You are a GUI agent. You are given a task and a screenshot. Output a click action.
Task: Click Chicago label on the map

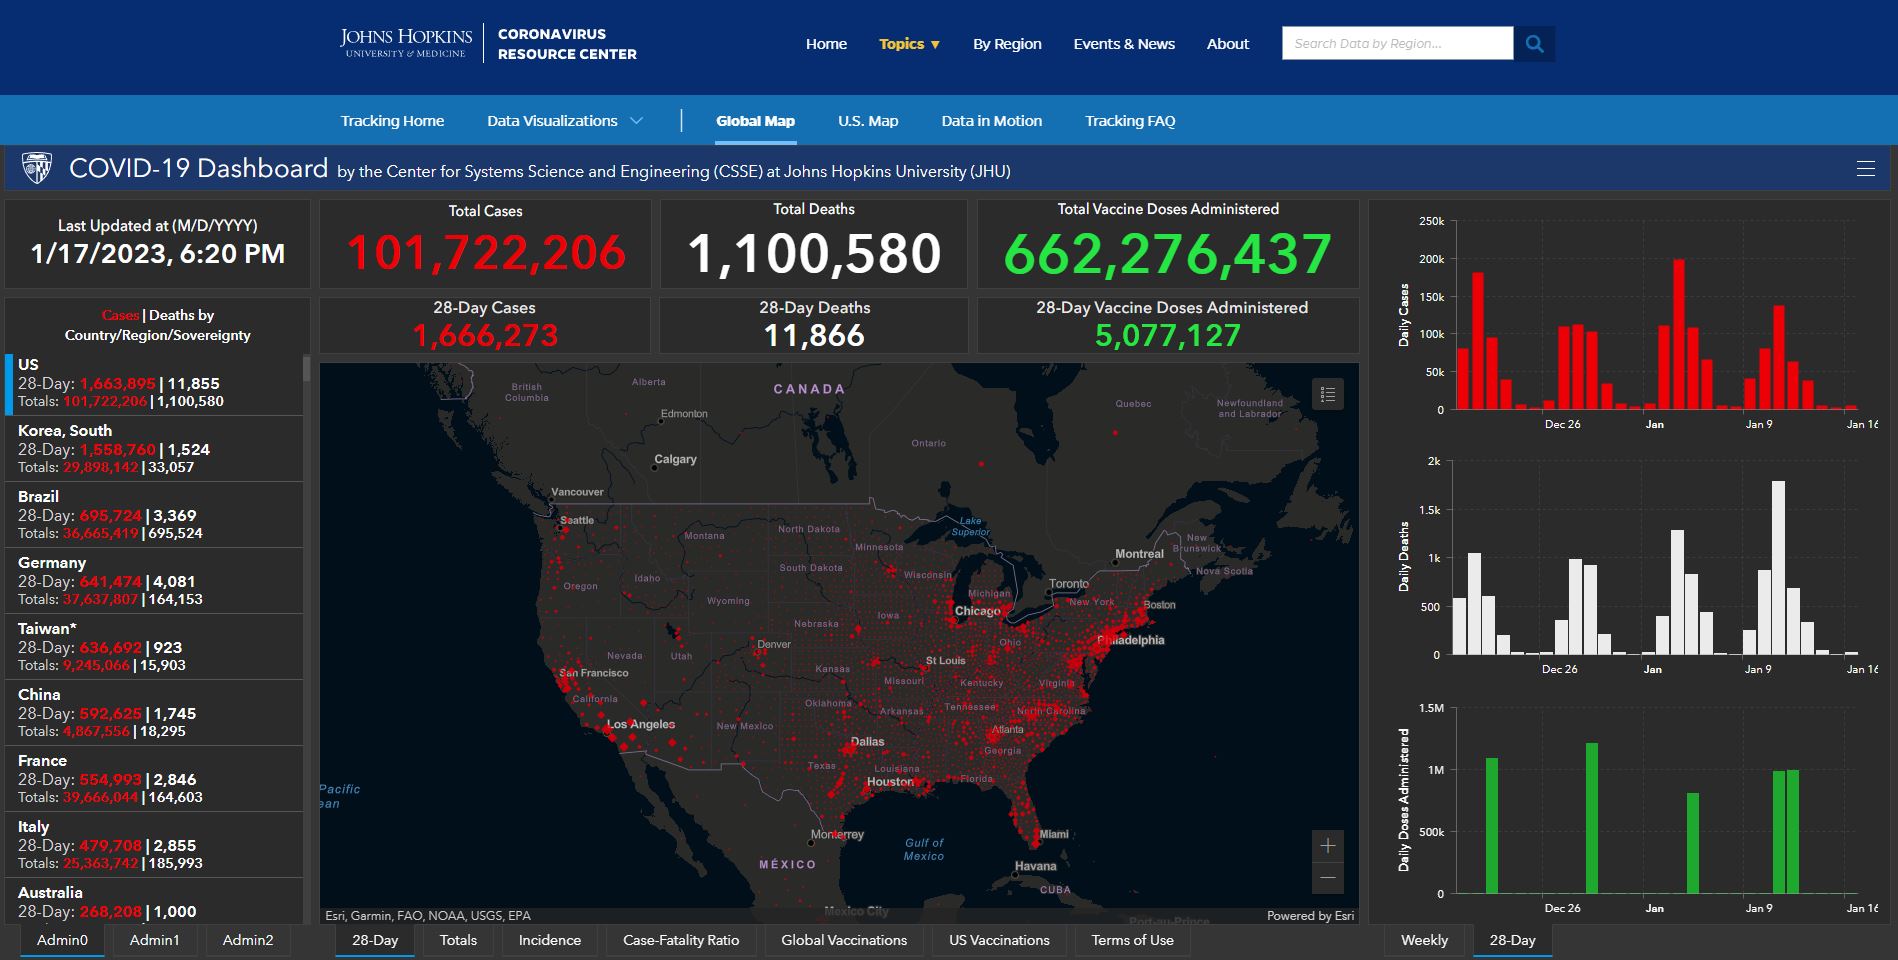pyautogui.click(x=977, y=611)
